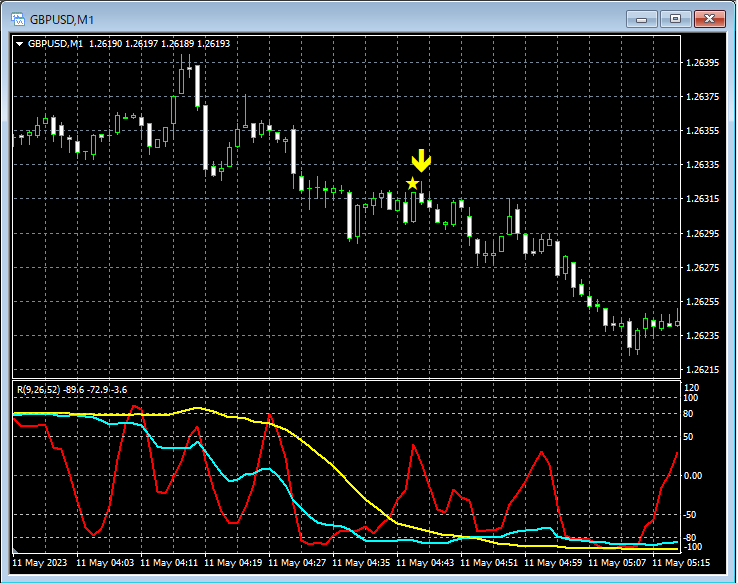Click the 0.00 level on indicator scale
The image size is (738, 583).
tap(693, 476)
